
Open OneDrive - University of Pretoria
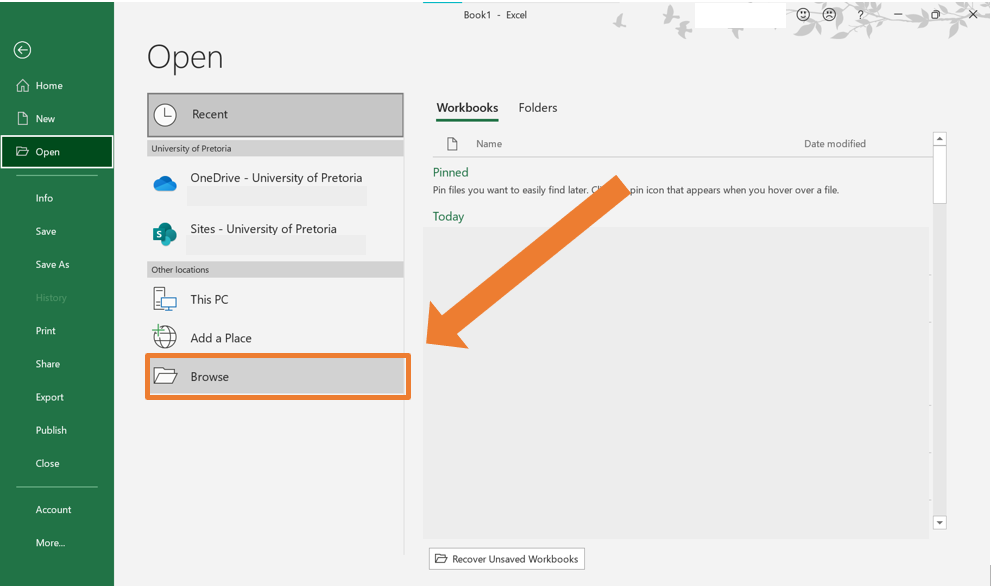[x=275, y=183]
